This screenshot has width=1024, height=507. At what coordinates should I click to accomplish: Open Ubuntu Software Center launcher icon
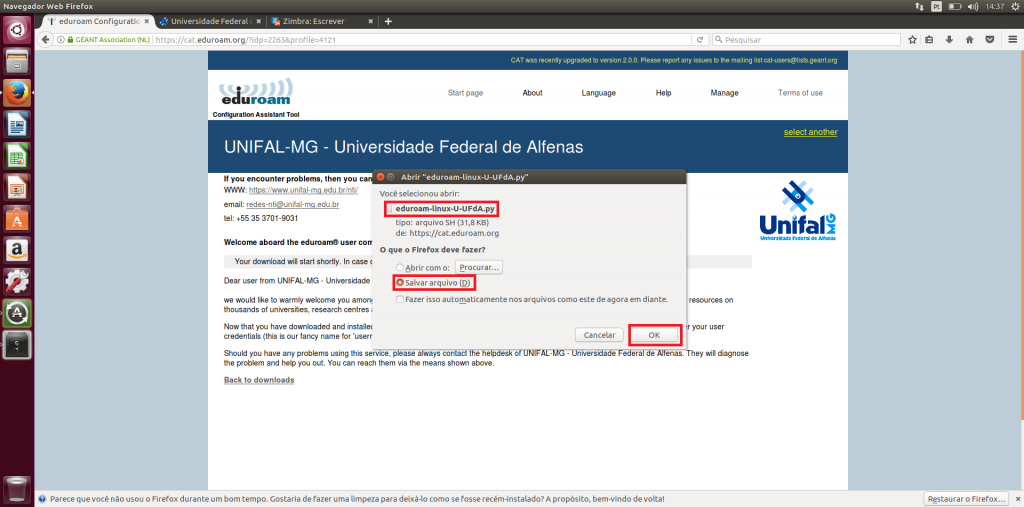17,220
